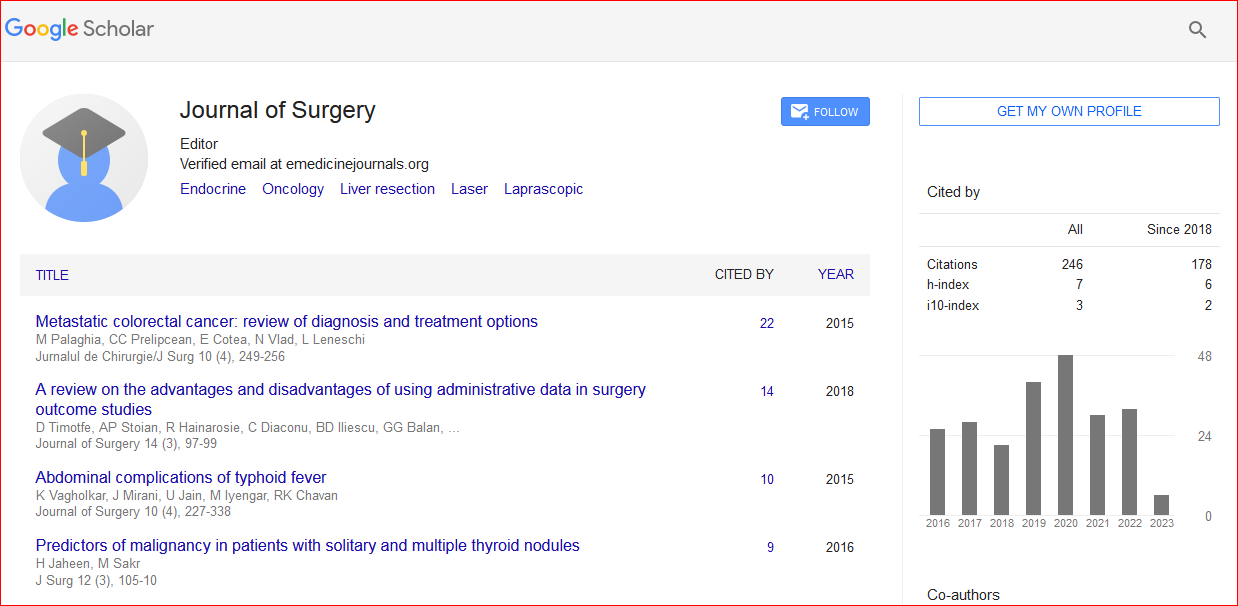Open Abdominal complications of typhoid fever article
The image size is (1238, 606).
point(180,478)
